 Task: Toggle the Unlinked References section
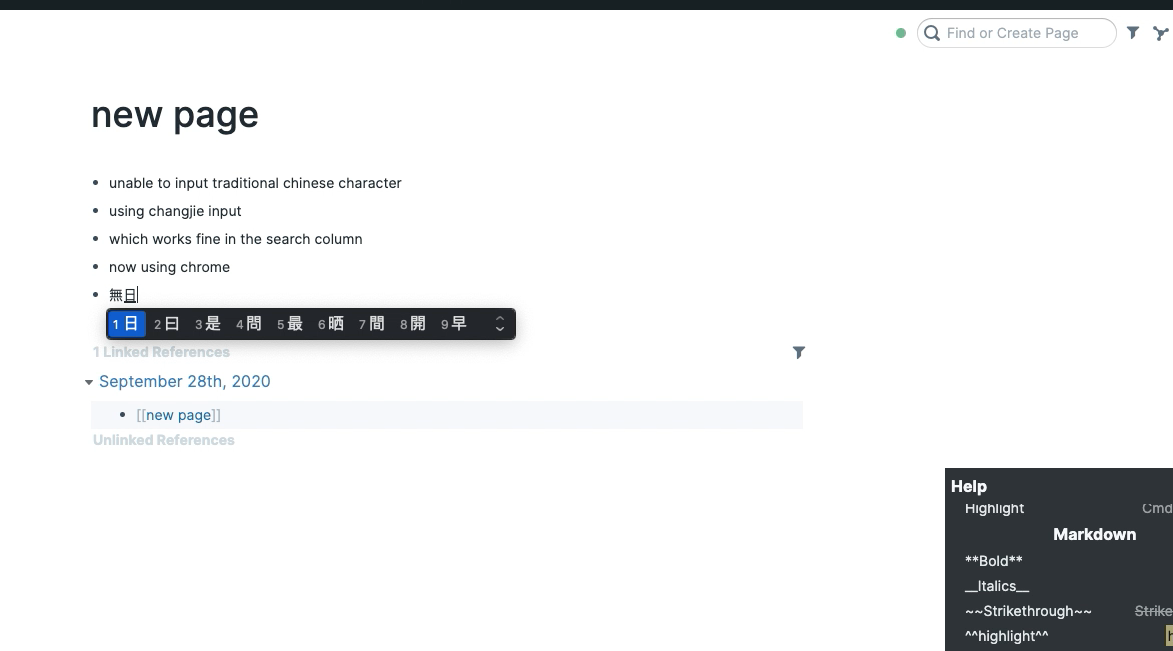(163, 440)
